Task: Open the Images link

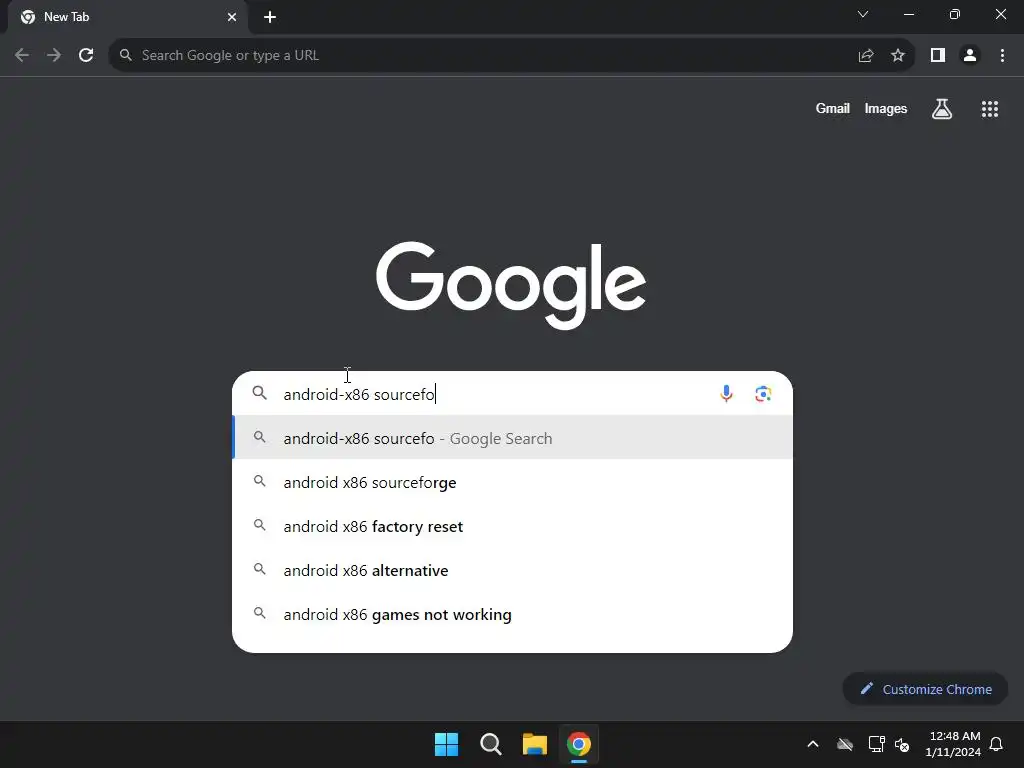Action: click(x=886, y=108)
